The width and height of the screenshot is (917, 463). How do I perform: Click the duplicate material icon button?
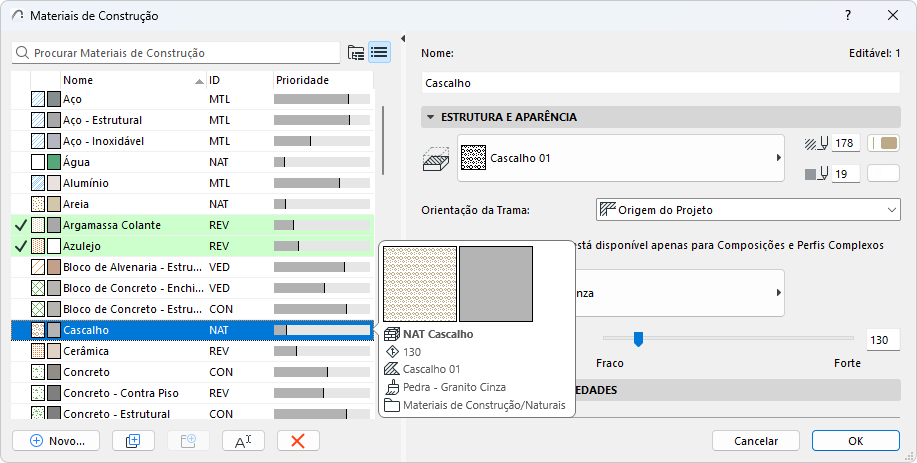(133, 441)
